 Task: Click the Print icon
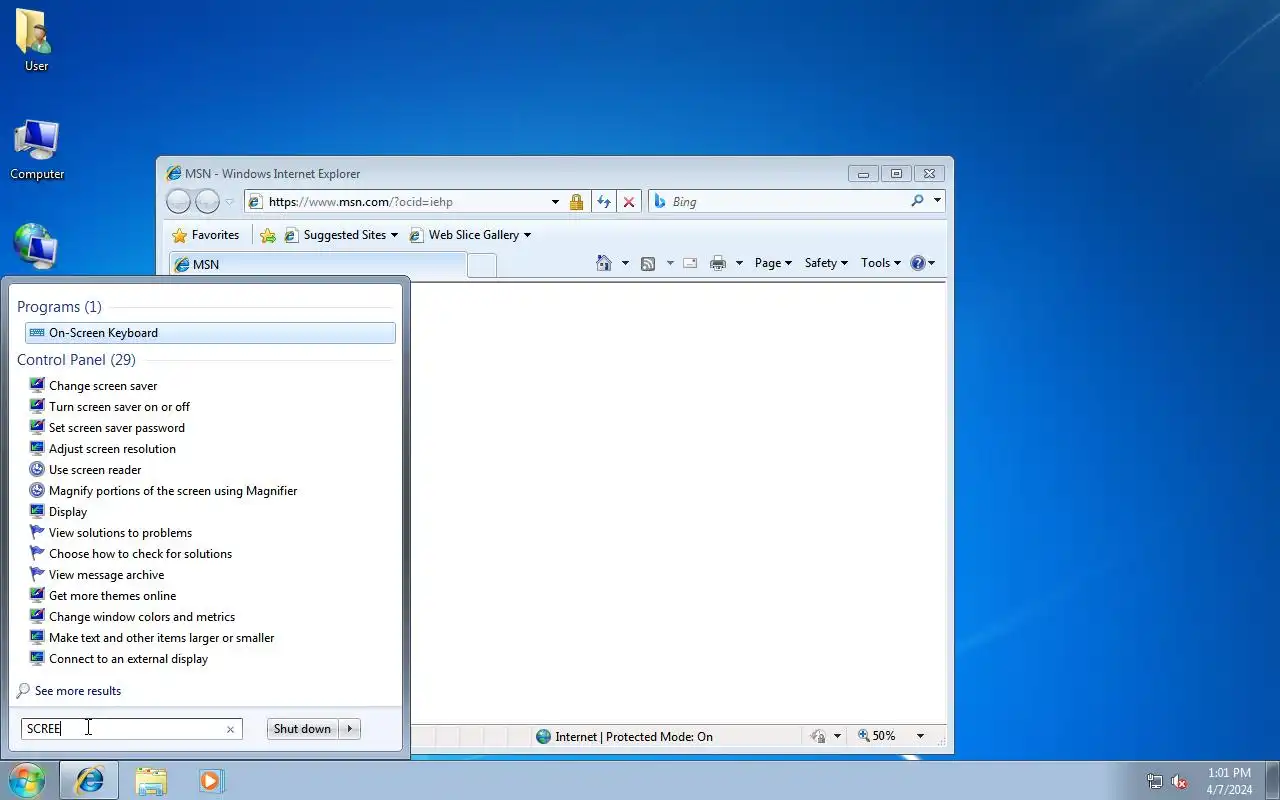(718, 263)
